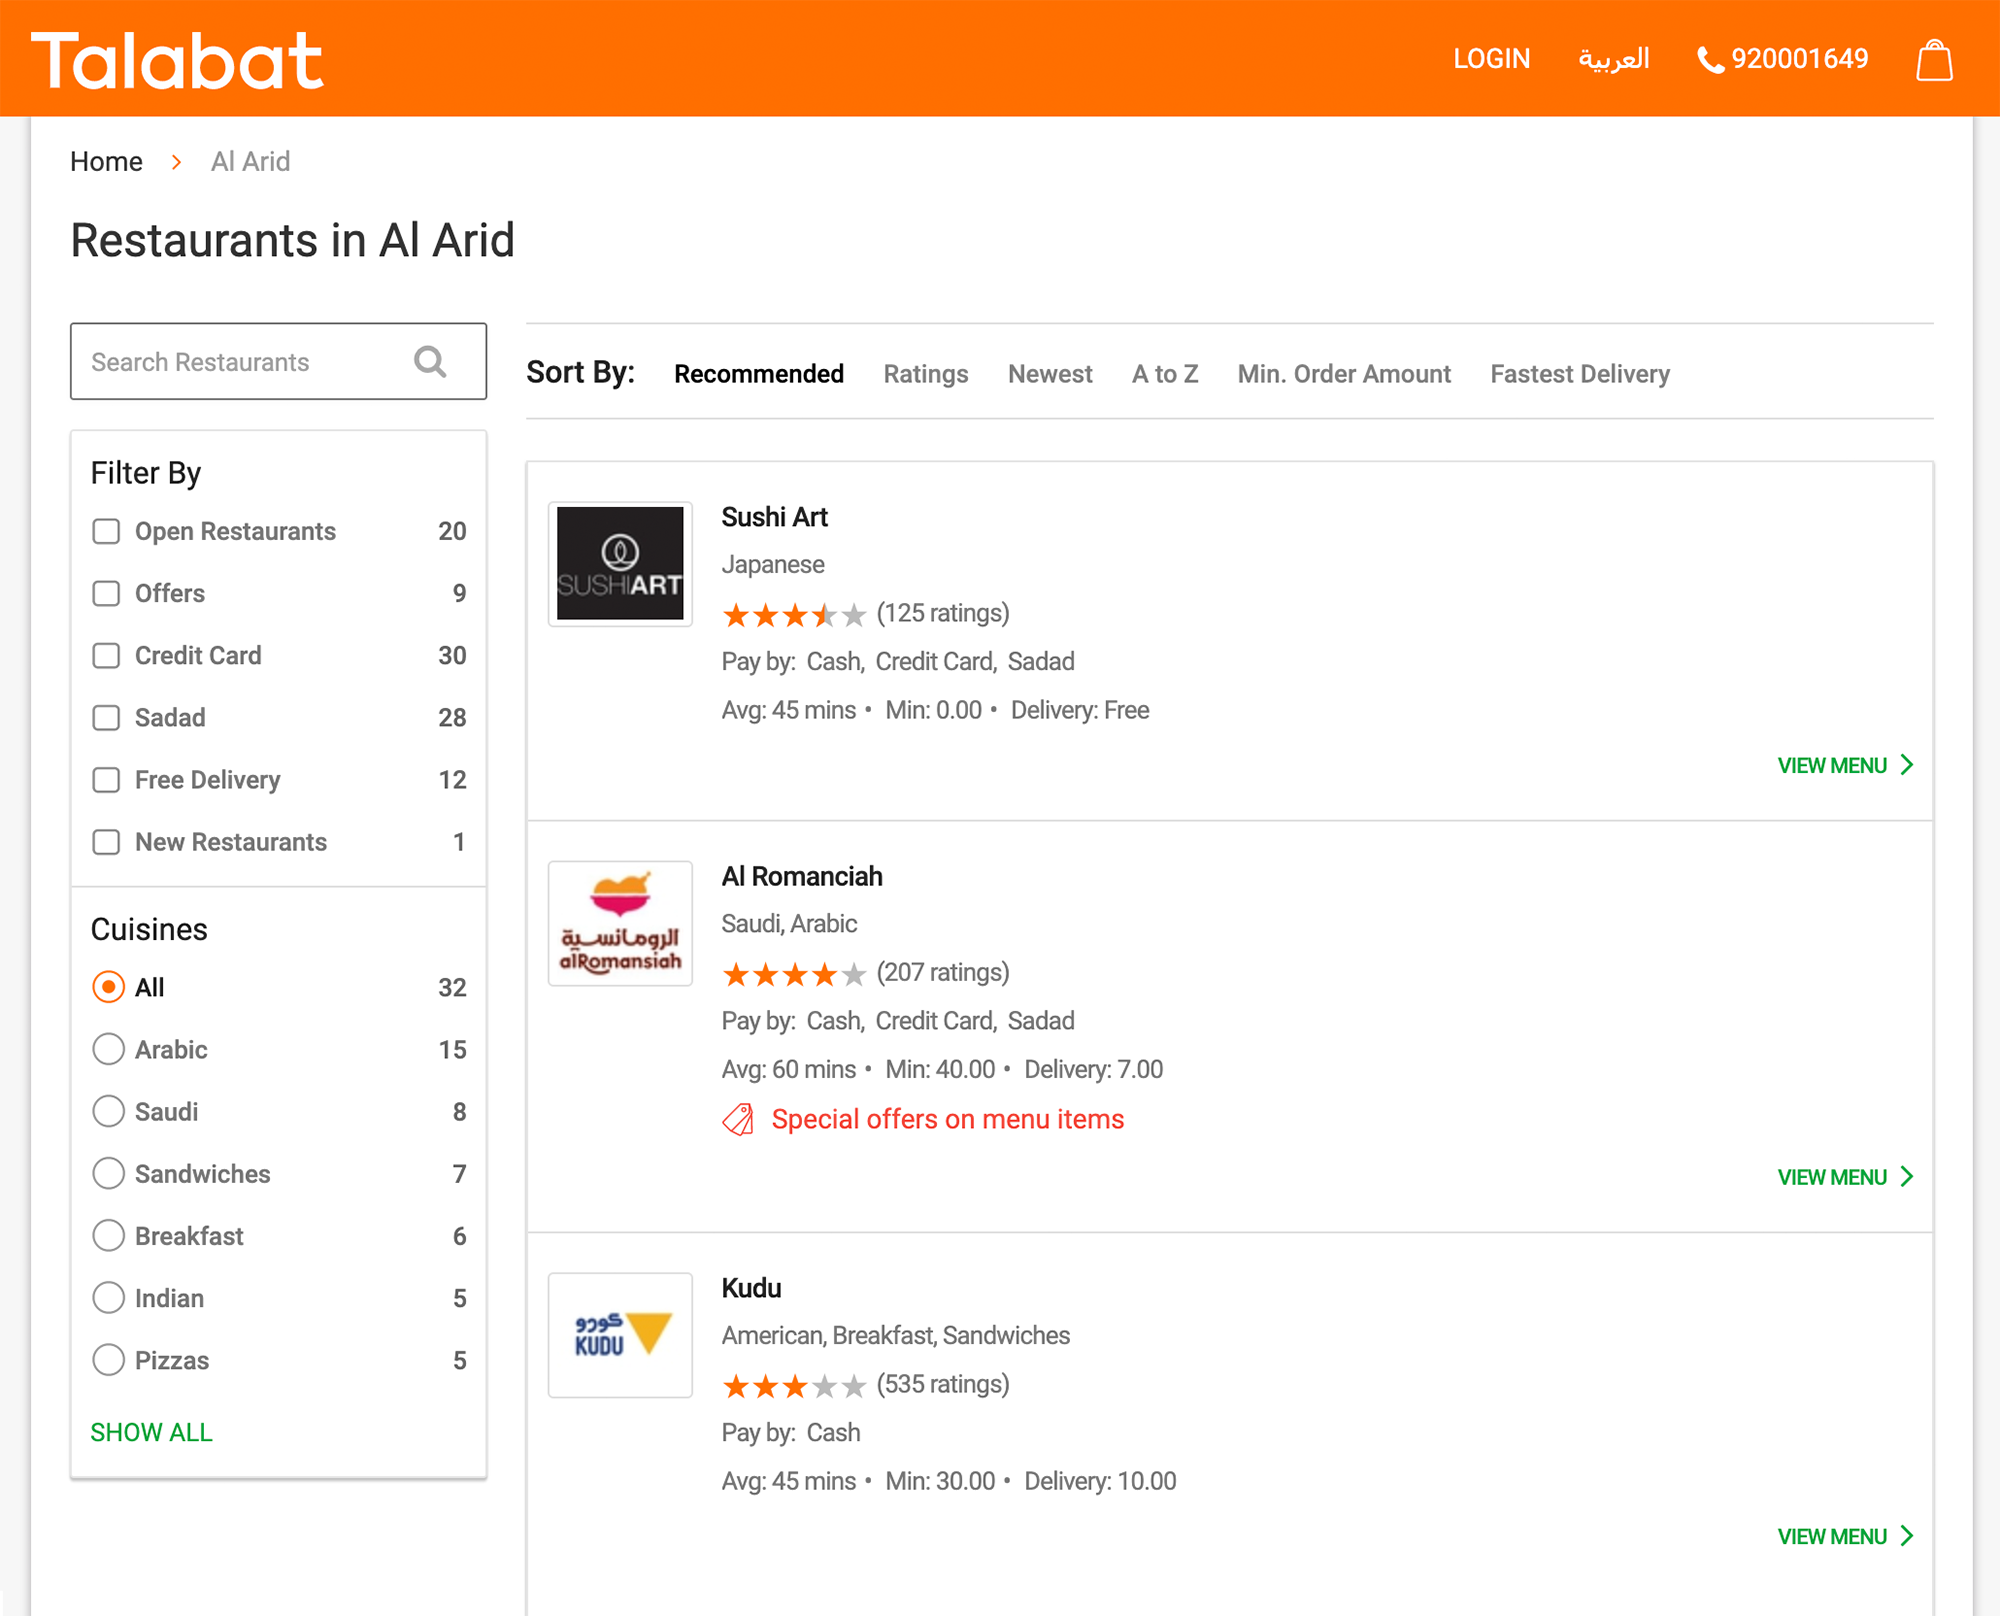Click the search magnifier icon
Image resolution: width=2000 pixels, height=1616 pixels.
click(x=430, y=361)
